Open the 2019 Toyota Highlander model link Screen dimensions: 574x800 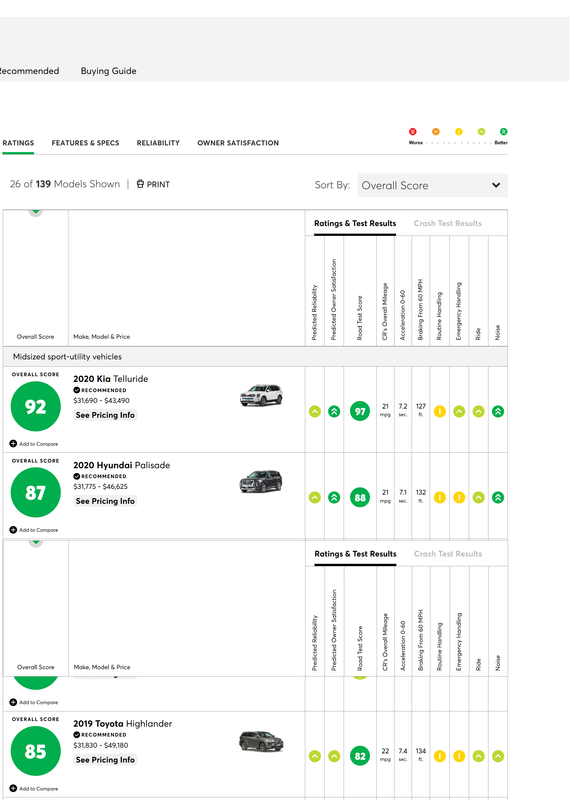point(122,724)
